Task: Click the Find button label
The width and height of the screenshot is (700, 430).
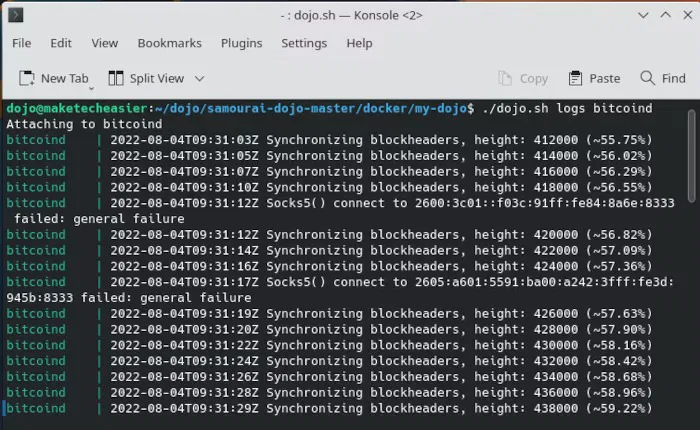Action: (x=674, y=79)
